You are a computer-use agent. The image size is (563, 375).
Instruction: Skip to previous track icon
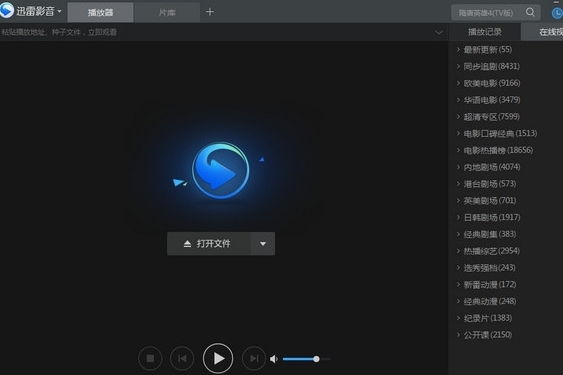pos(182,358)
